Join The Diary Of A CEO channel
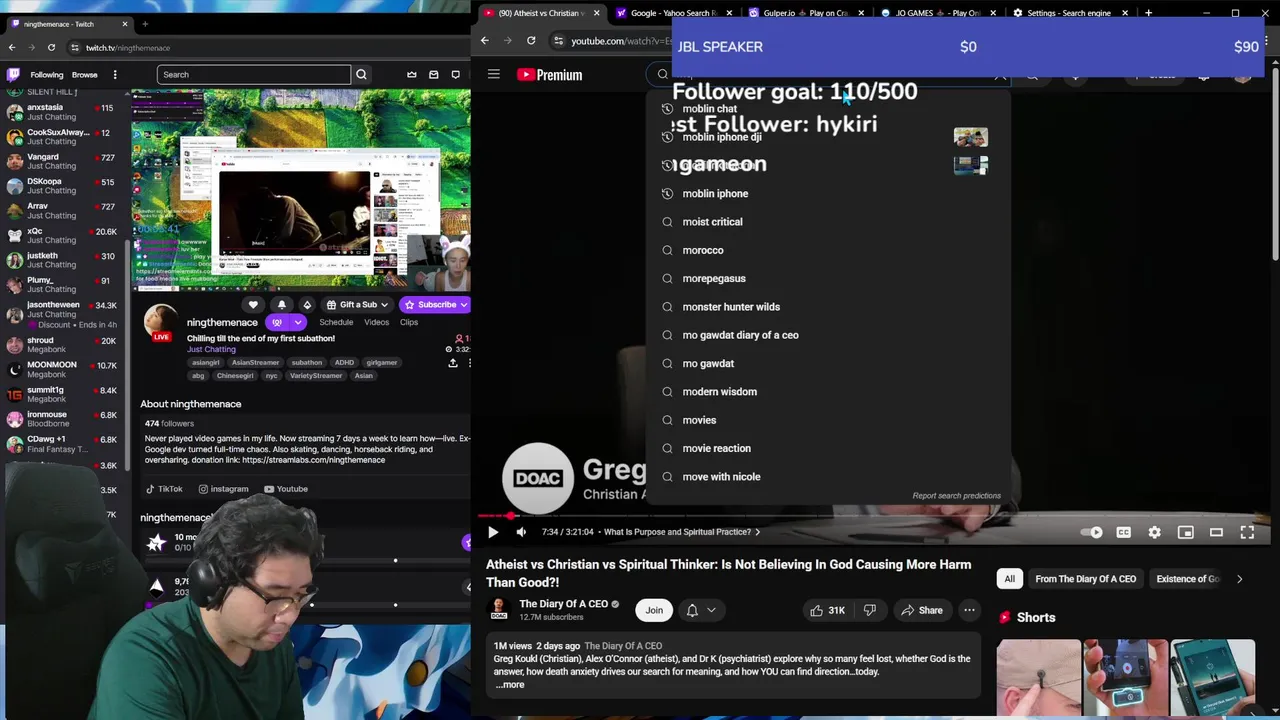 tap(654, 610)
